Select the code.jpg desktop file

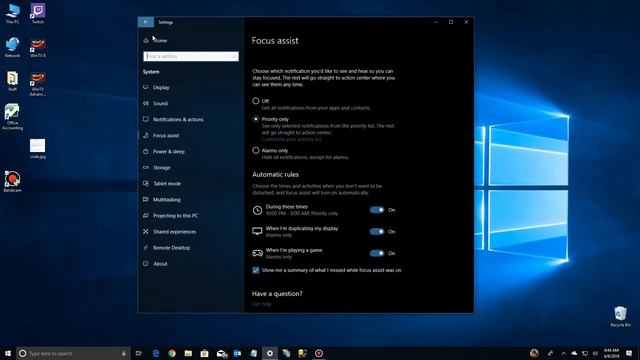tap(38, 149)
